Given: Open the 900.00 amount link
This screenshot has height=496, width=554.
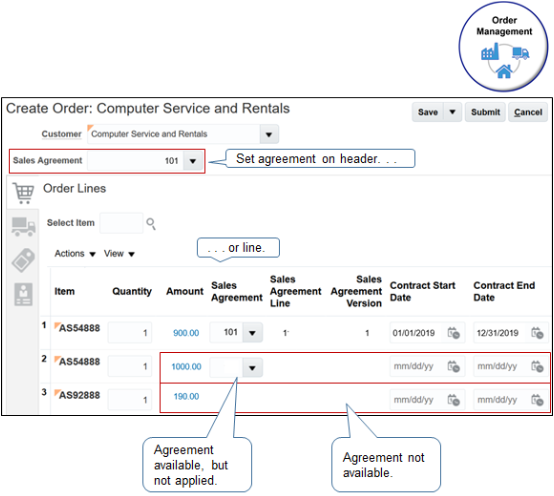Looking at the screenshot, I should (x=186, y=333).
